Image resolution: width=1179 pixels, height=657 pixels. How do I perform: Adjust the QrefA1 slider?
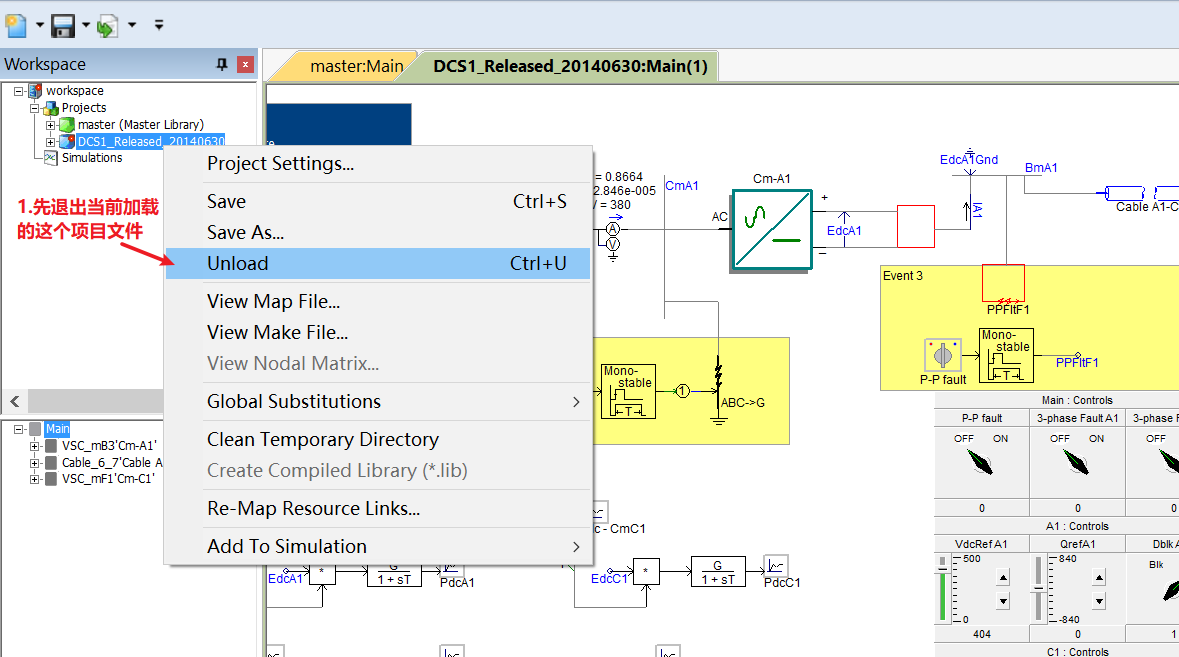(1038, 589)
